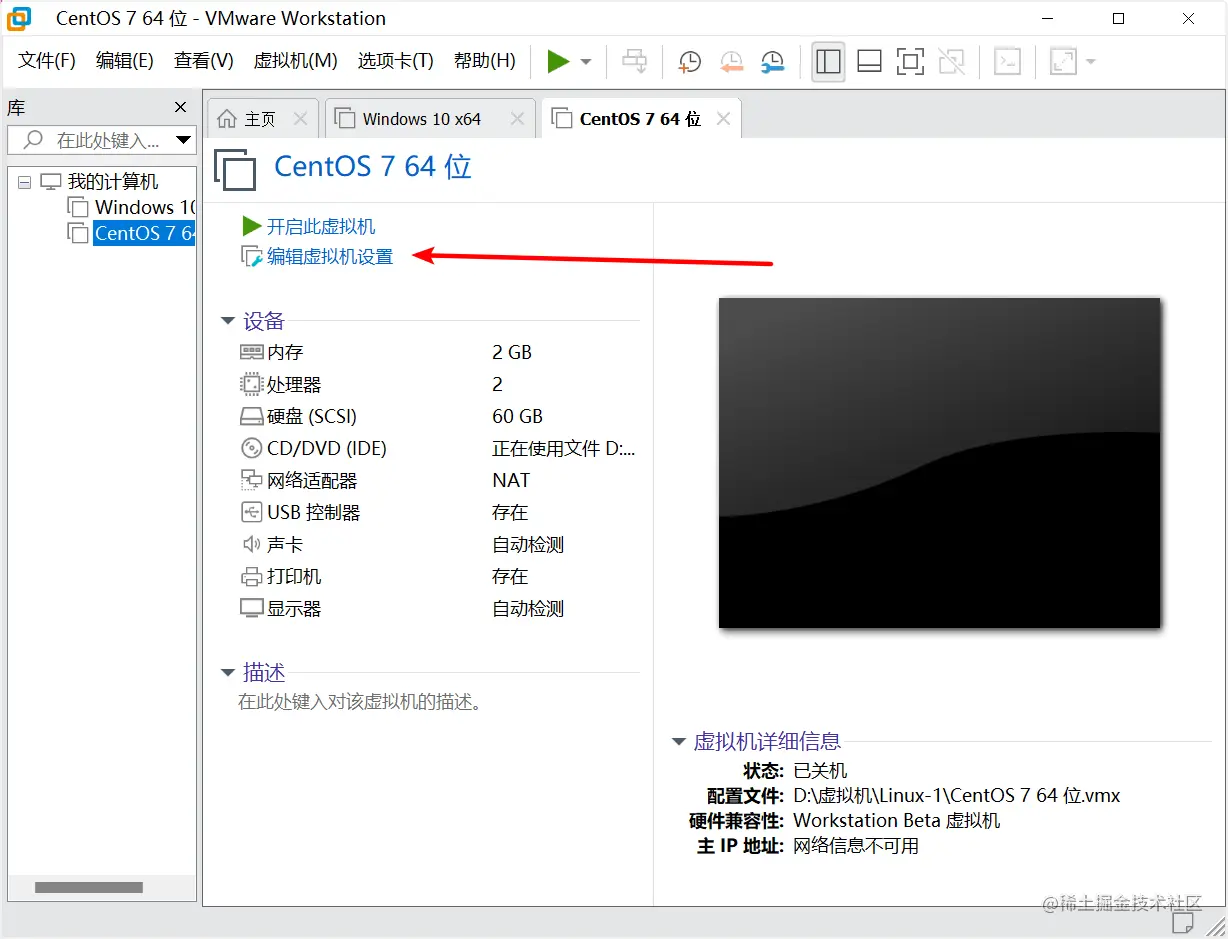This screenshot has width=1228, height=939.
Task: Click the green power-on toolbar button
Action: [558, 62]
